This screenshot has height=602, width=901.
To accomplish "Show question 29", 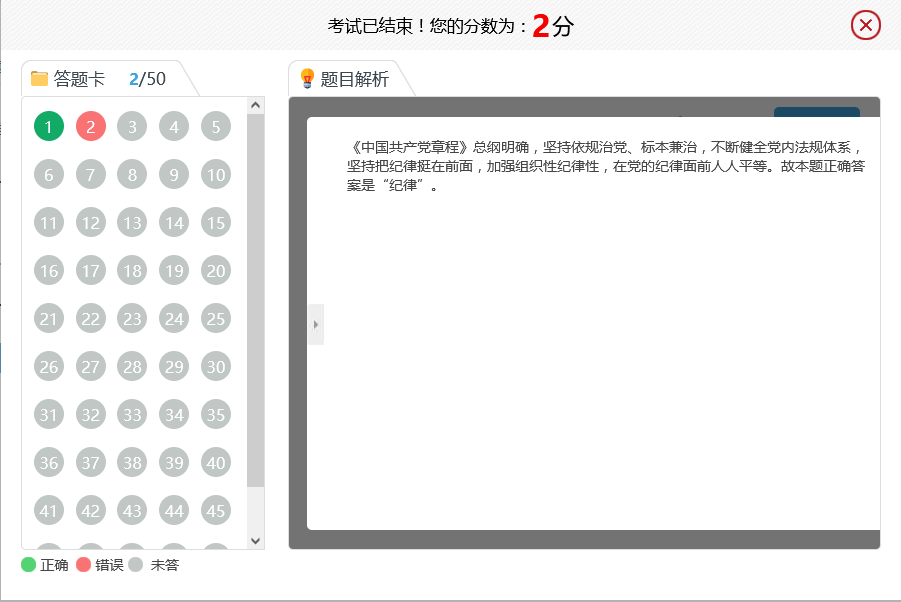I will click(174, 366).
